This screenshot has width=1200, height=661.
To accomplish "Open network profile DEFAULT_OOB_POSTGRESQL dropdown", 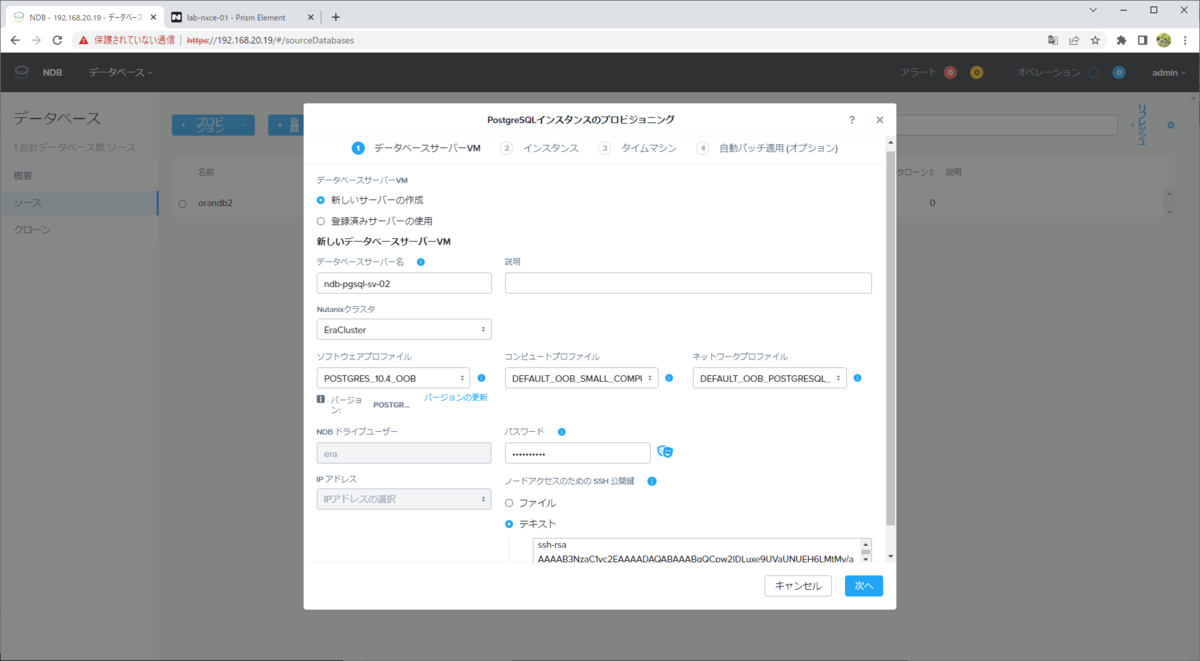I will [x=770, y=378].
